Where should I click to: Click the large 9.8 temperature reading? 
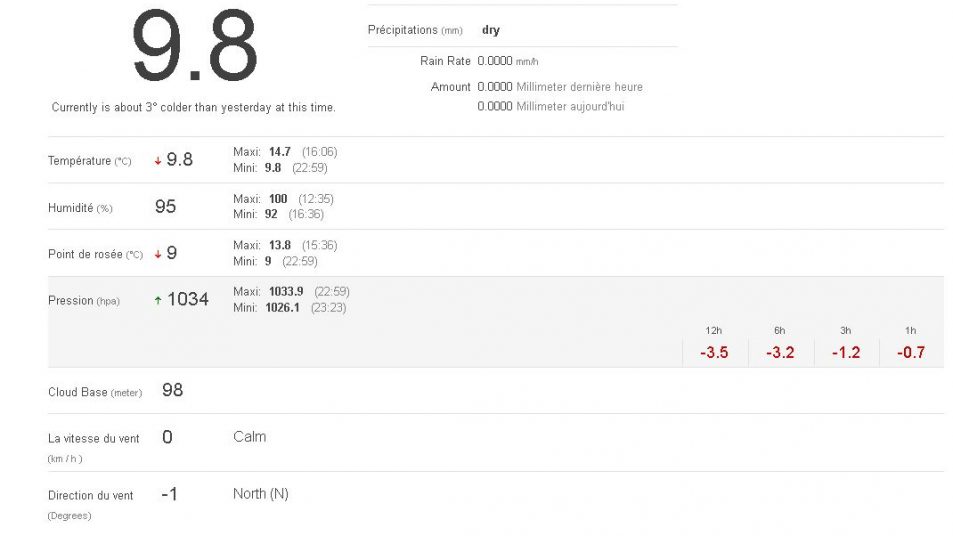(194, 47)
